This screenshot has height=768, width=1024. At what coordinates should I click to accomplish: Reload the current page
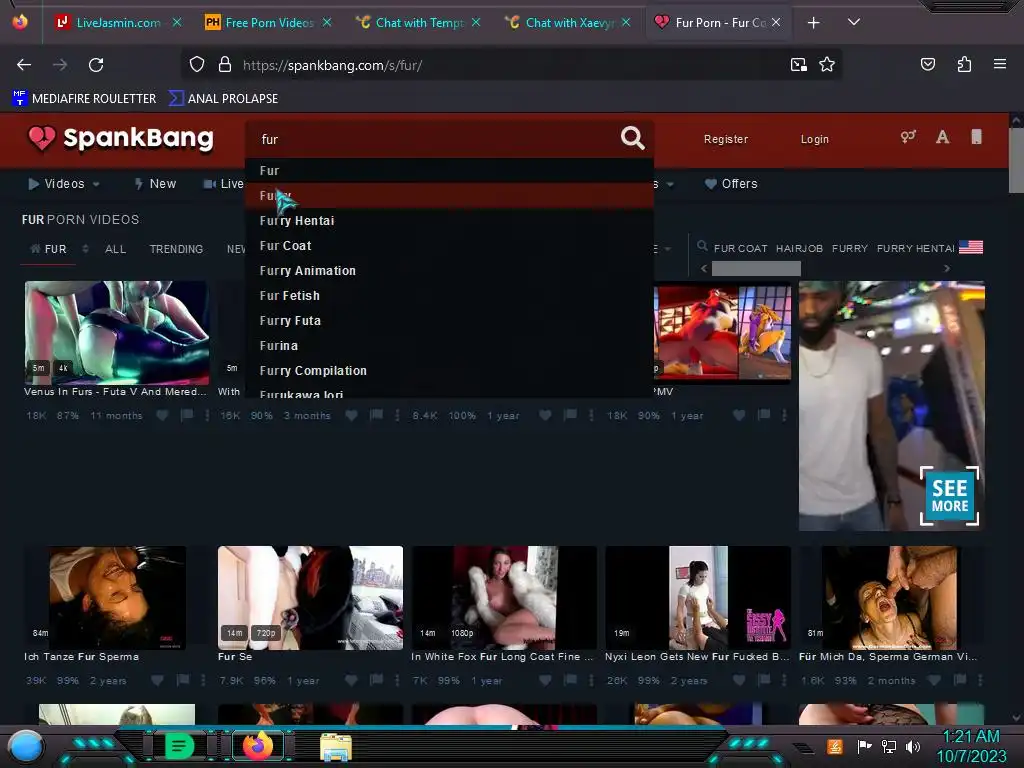[x=96, y=65]
